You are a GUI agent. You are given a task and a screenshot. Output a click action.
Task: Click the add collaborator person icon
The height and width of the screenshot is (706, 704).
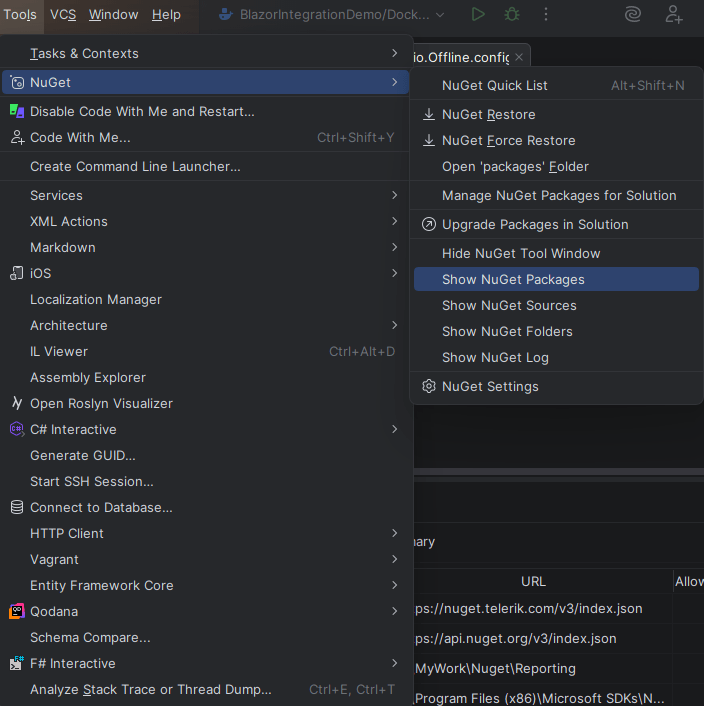(x=674, y=14)
